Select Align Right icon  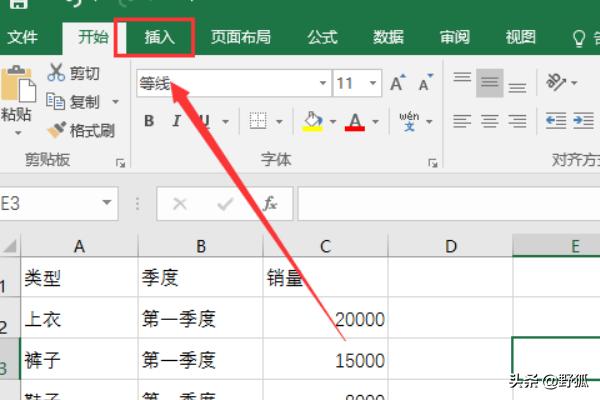[x=517, y=121]
